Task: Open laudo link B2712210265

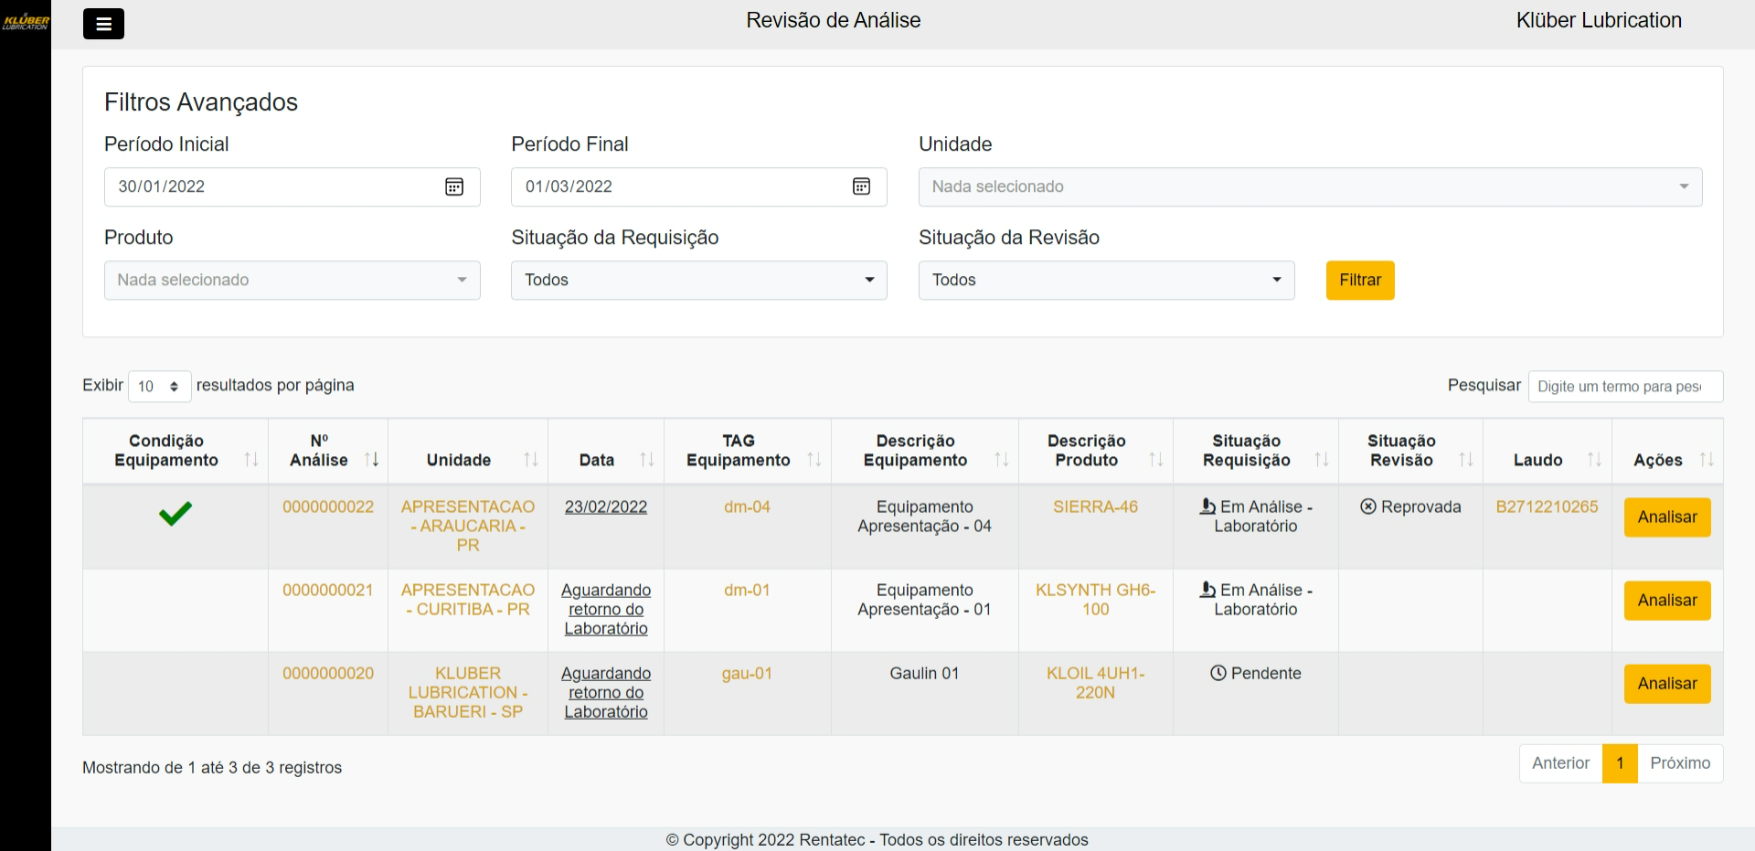Action: point(1546,507)
